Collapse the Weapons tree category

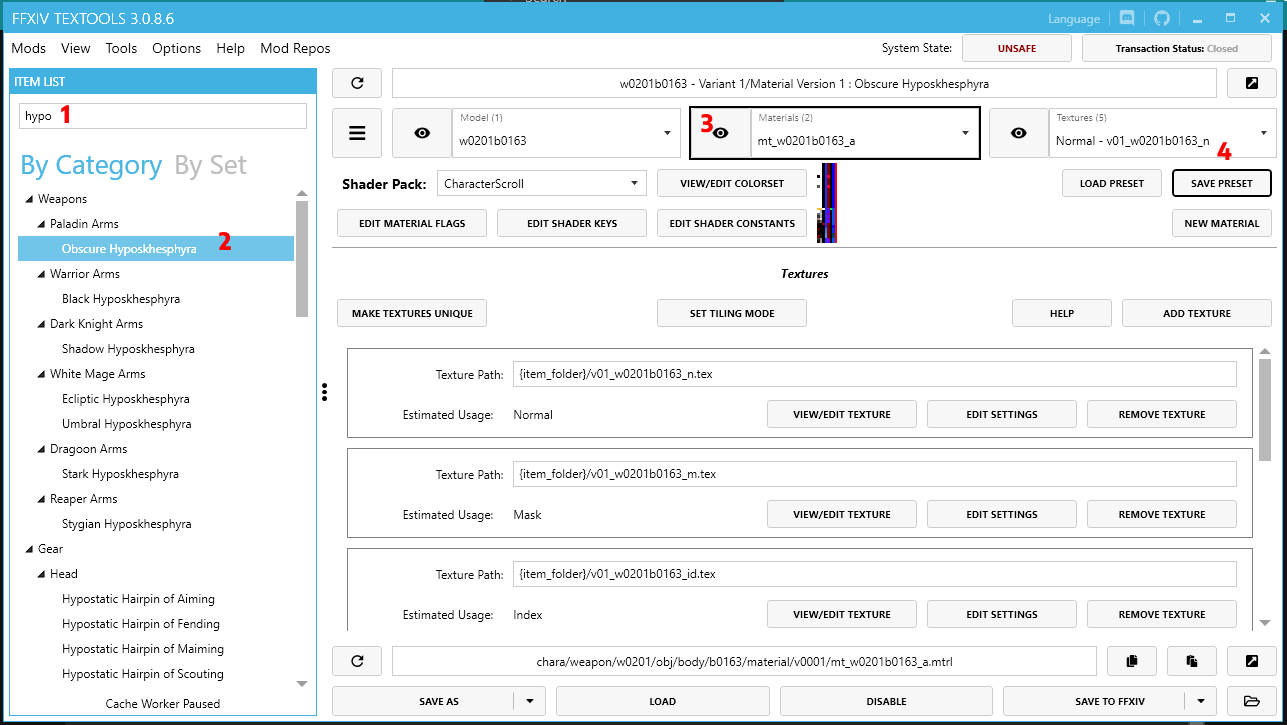[x=29, y=199]
